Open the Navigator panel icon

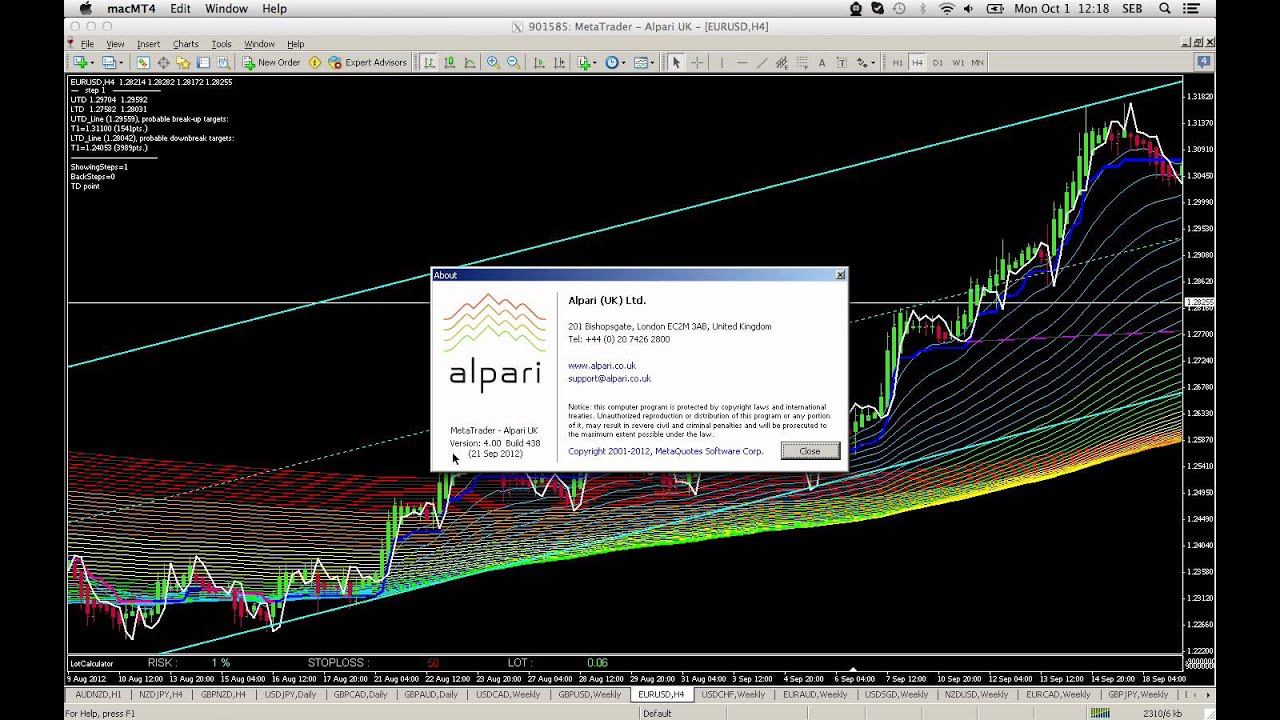[183, 62]
